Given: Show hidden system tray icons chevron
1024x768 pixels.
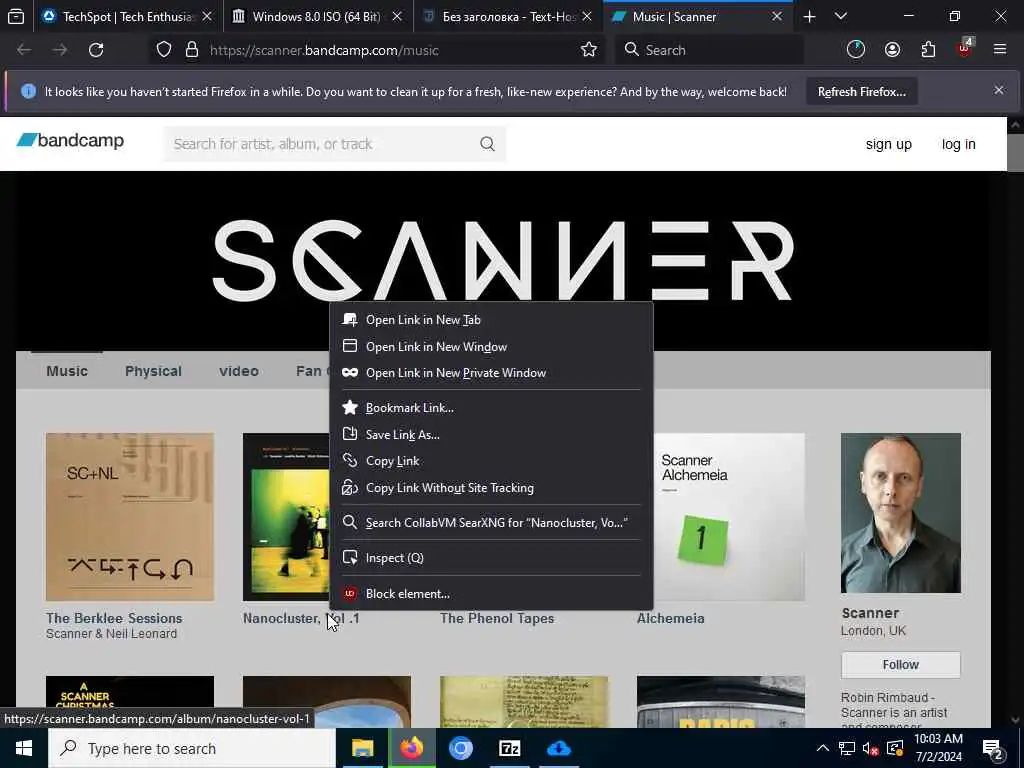Looking at the screenshot, I should click(823, 748).
